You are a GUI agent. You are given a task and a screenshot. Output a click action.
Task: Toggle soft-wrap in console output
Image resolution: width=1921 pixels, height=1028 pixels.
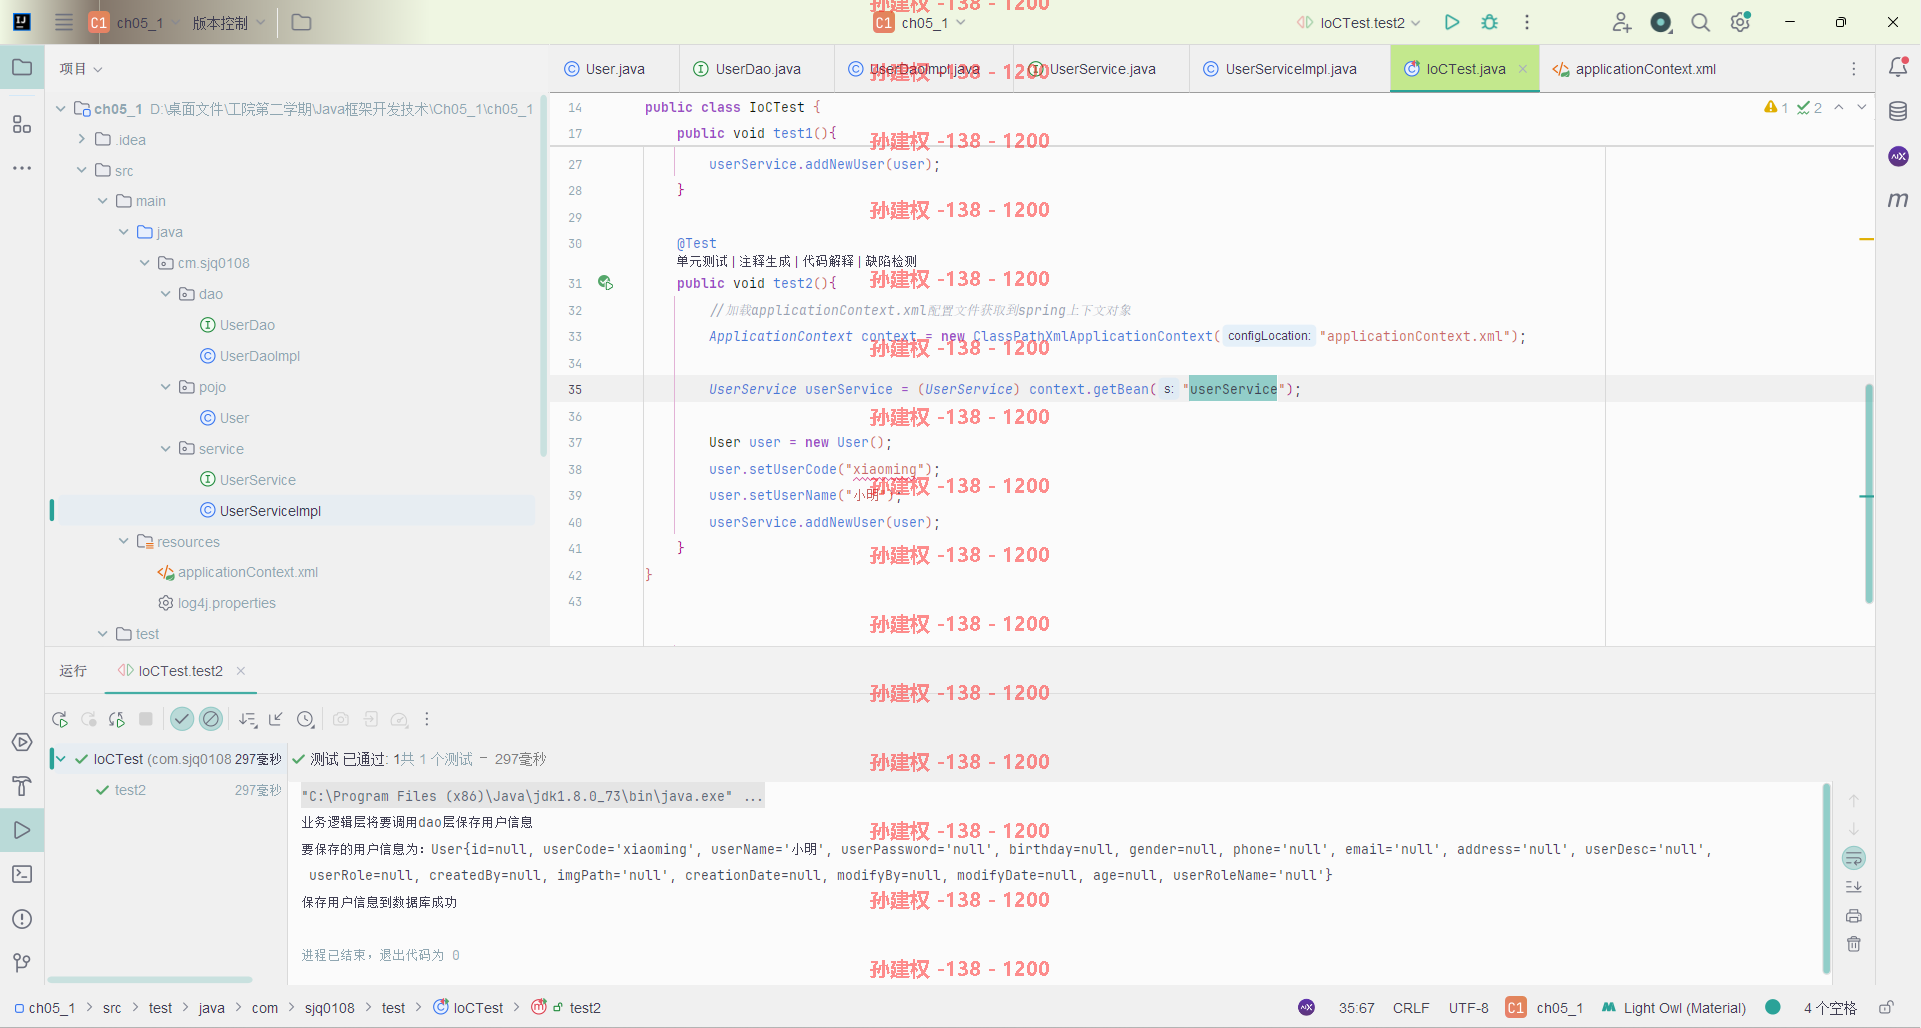point(1853,858)
